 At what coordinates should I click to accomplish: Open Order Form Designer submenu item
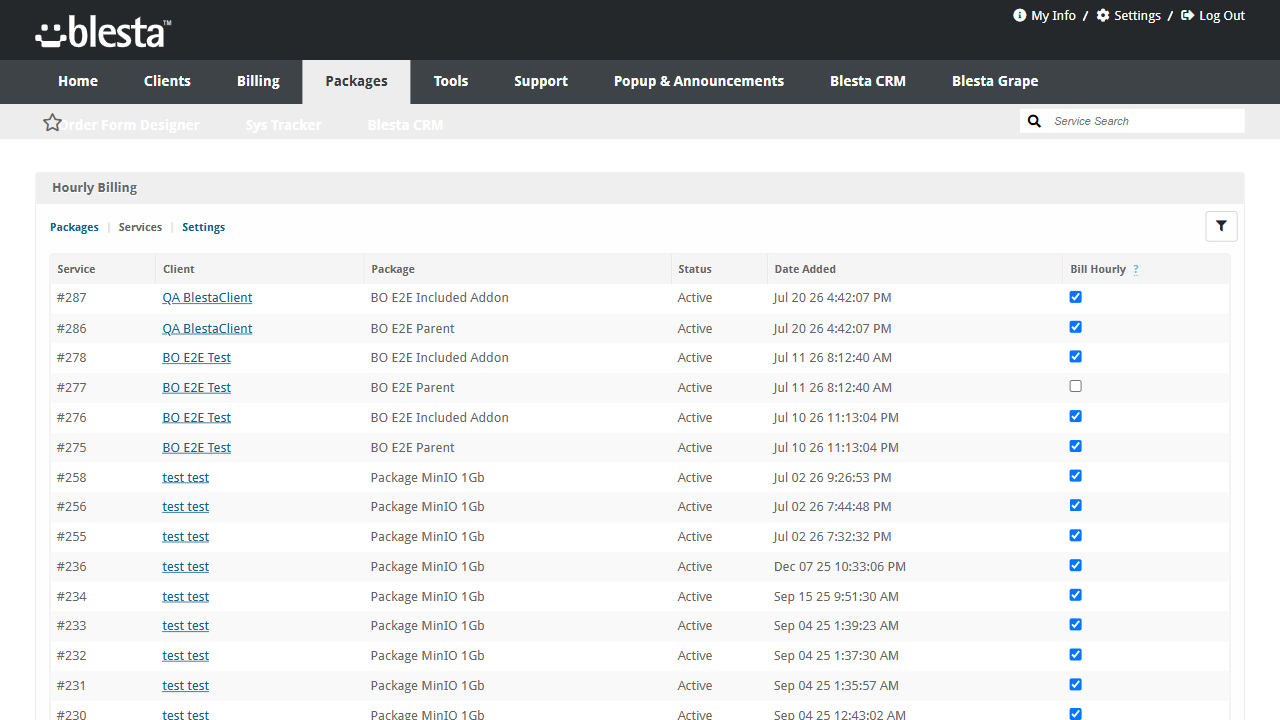(128, 125)
